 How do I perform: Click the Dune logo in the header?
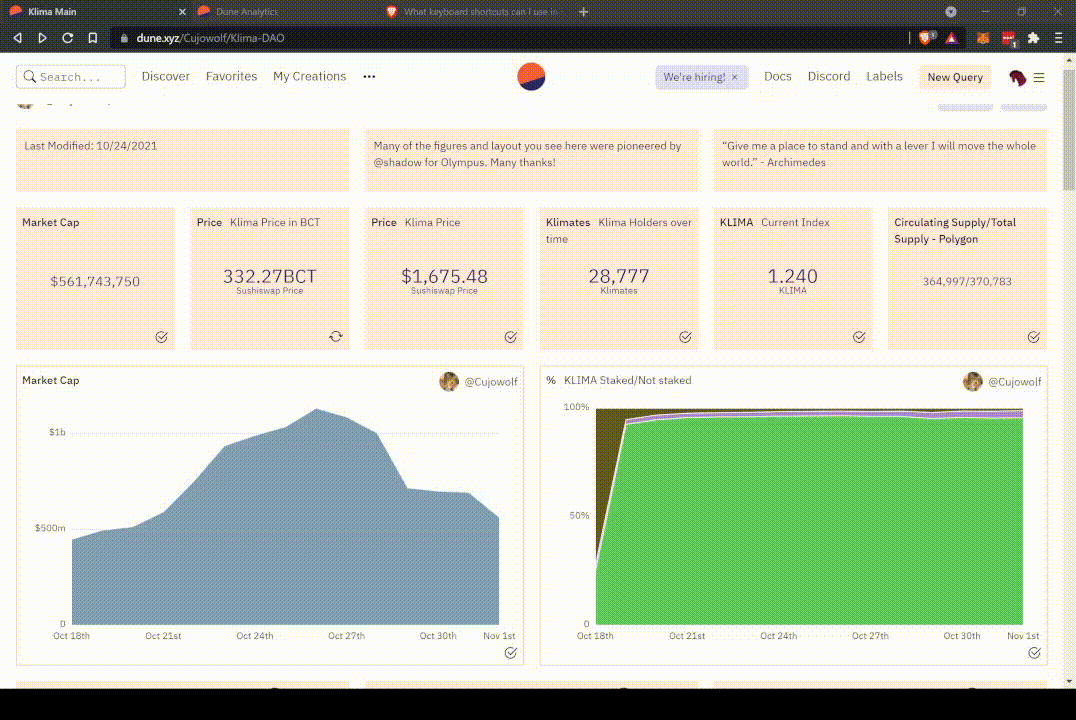coord(531,77)
